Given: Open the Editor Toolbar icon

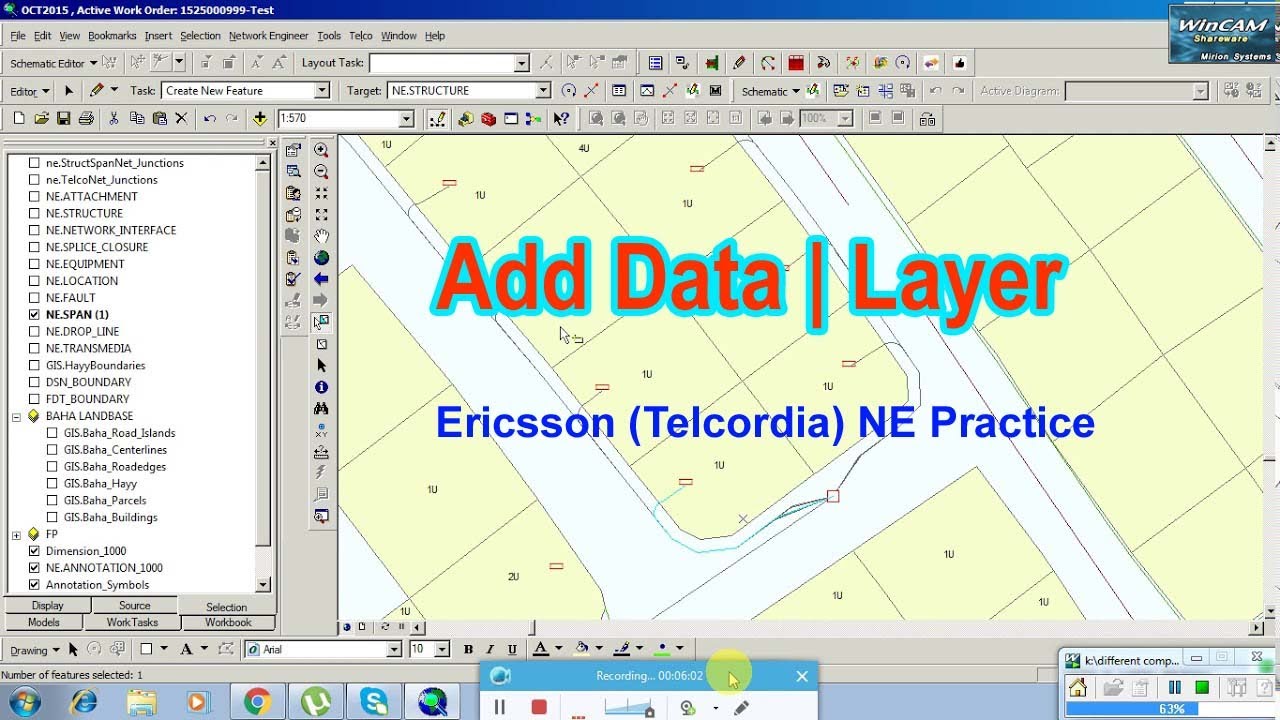Looking at the screenshot, I should (x=437, y=118).
